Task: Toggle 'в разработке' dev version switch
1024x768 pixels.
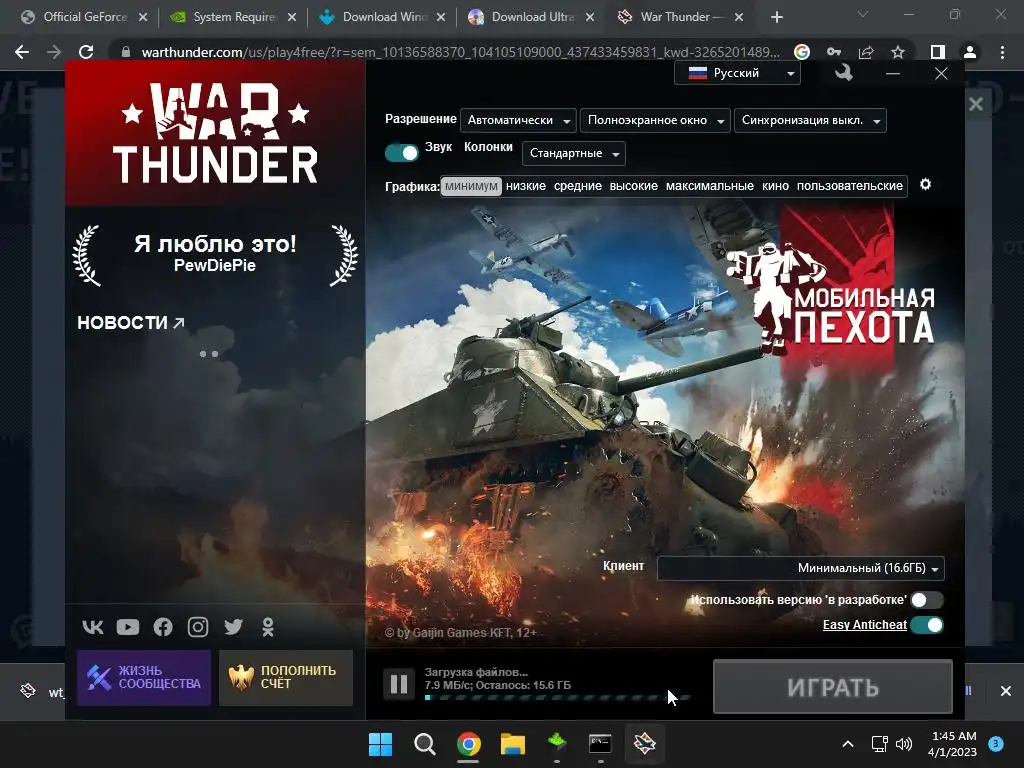Action: tap(927, 600)
